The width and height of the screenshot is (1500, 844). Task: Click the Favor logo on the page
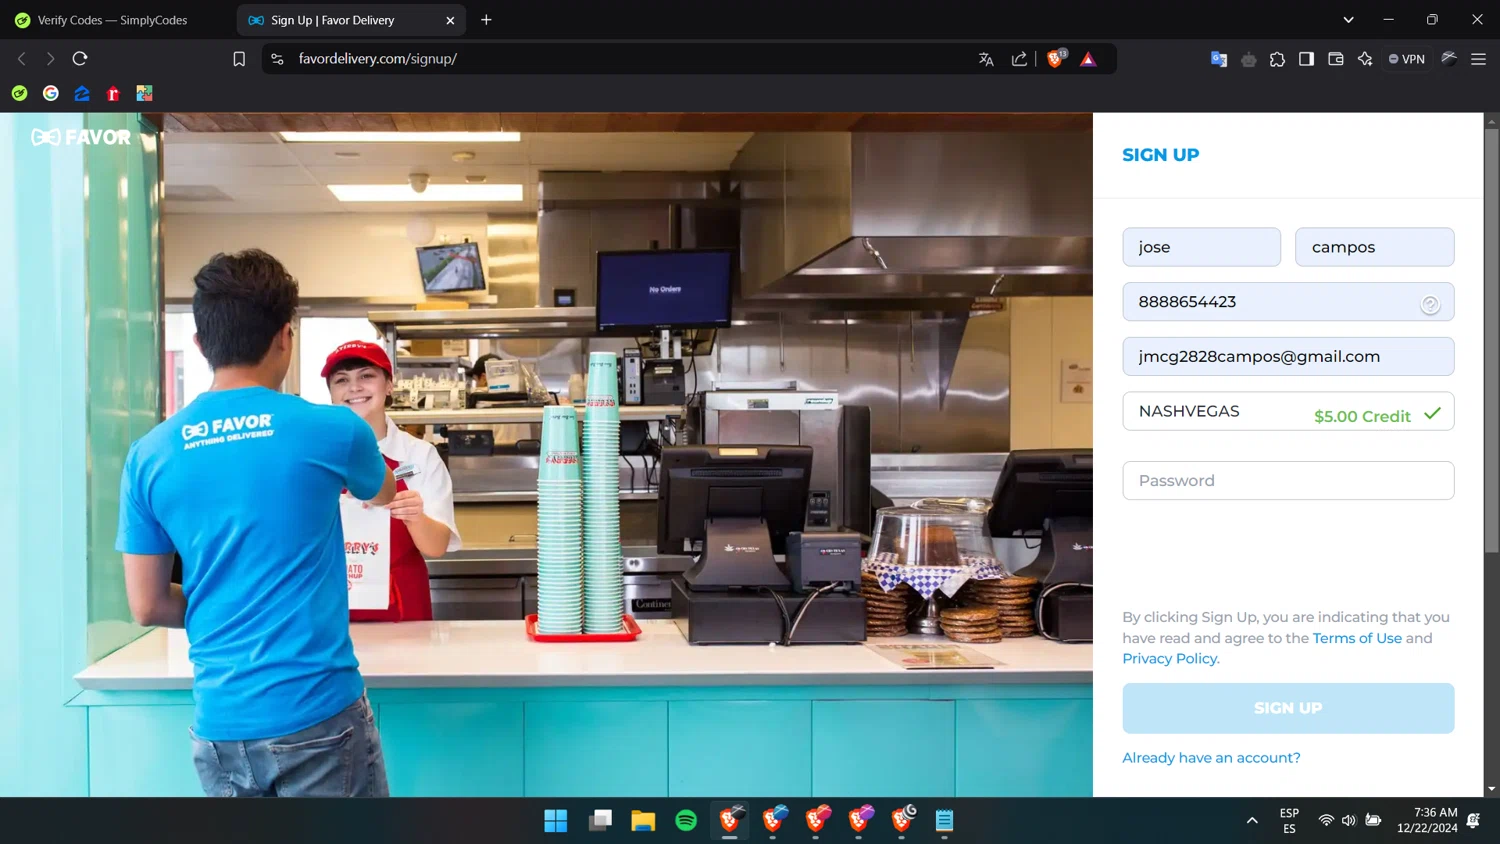pyautogui.click(x=81, y=137)
